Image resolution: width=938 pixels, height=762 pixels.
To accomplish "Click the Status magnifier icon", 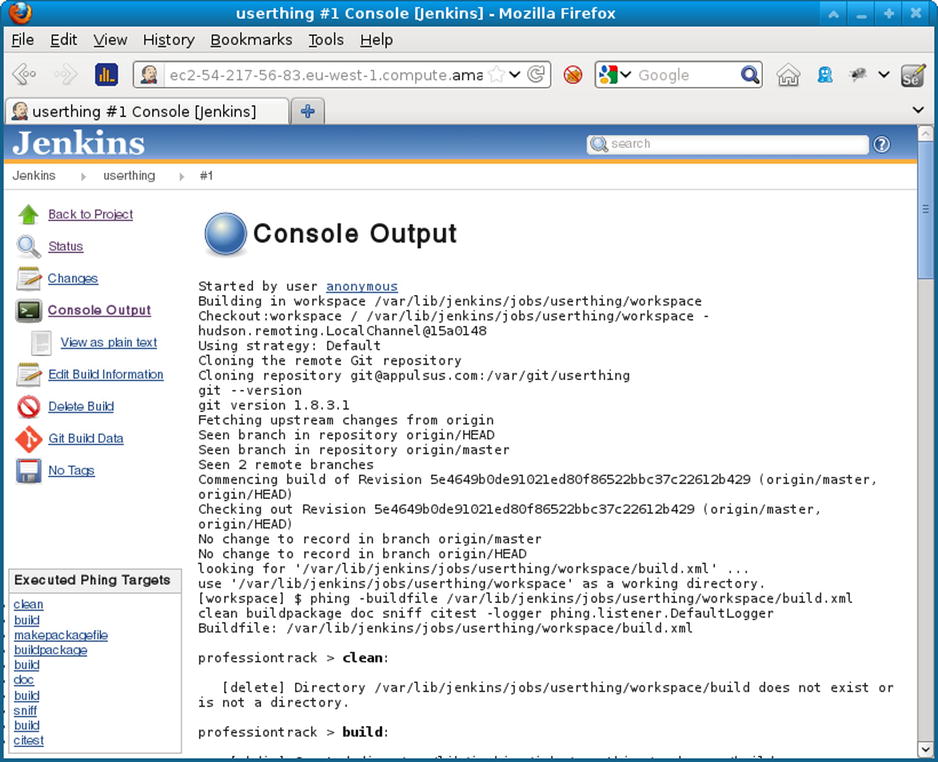I will click(x=28, y=246).
